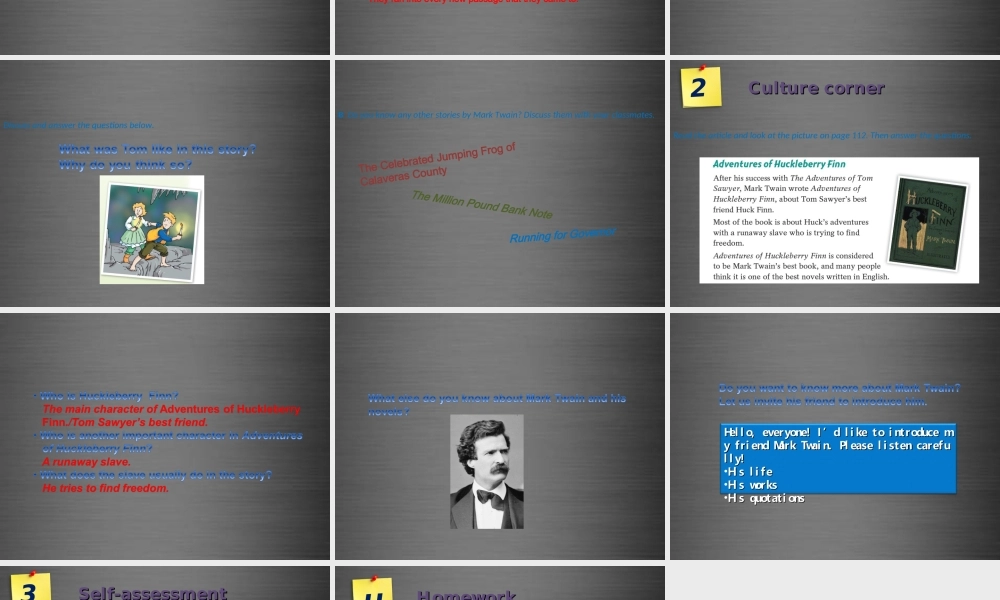Click the red pushpin above Culture corner note
Screen dimensions: 1000x600
tap(700, 68)
